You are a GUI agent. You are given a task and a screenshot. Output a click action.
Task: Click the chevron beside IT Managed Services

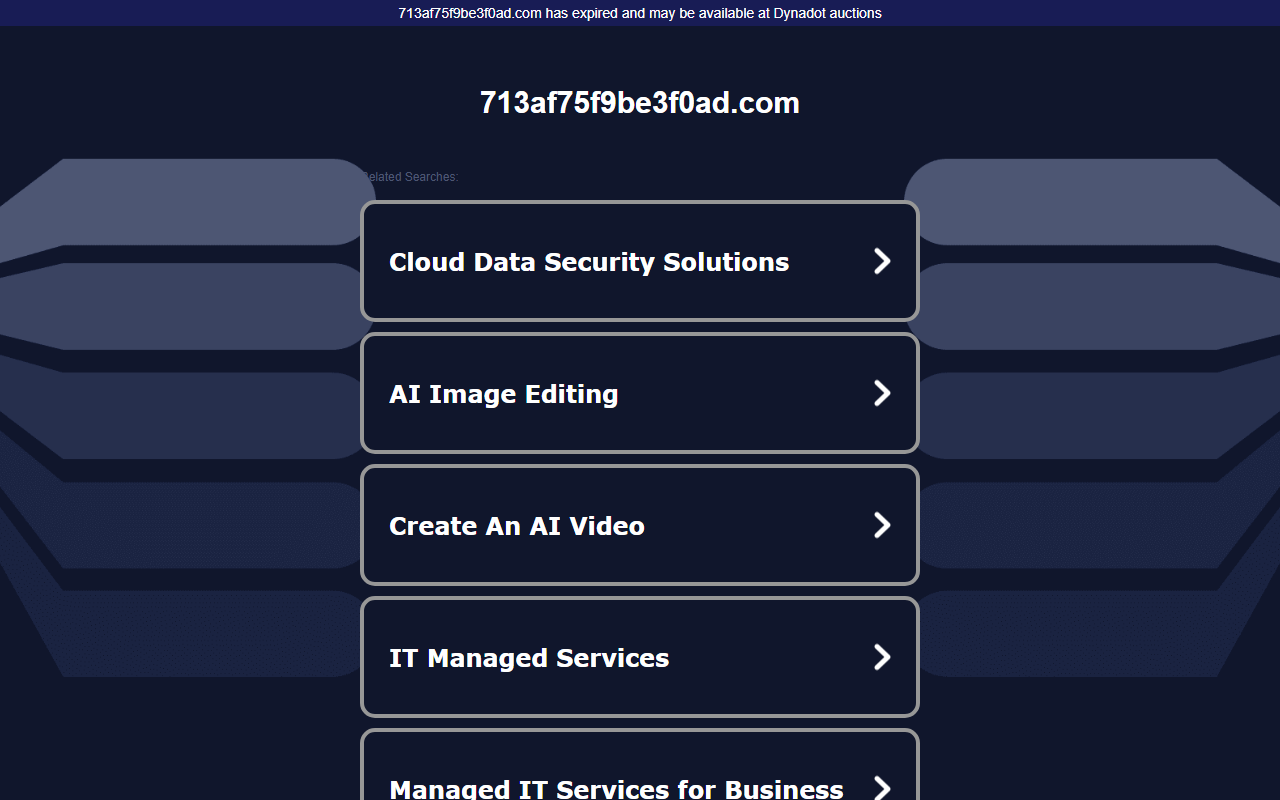pos(882,657)
